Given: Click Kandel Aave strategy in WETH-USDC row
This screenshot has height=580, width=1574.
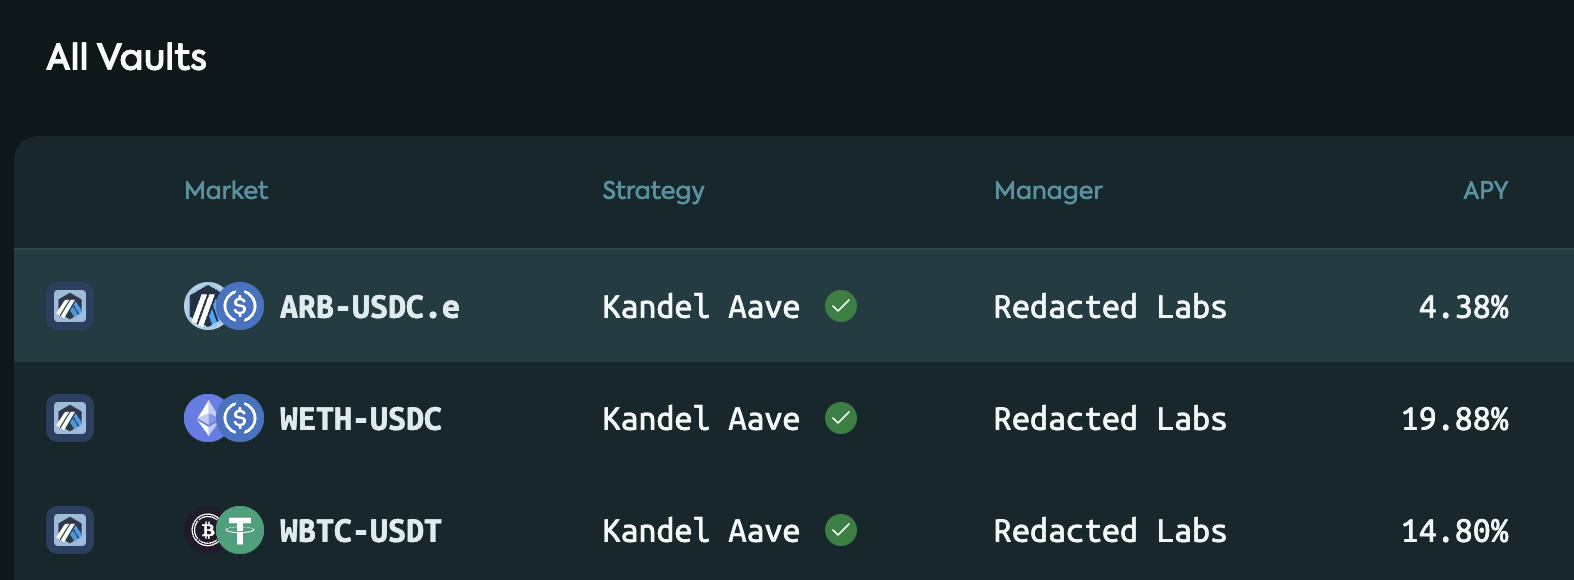Looking at the screenshot, I should [x=701, y=419].
